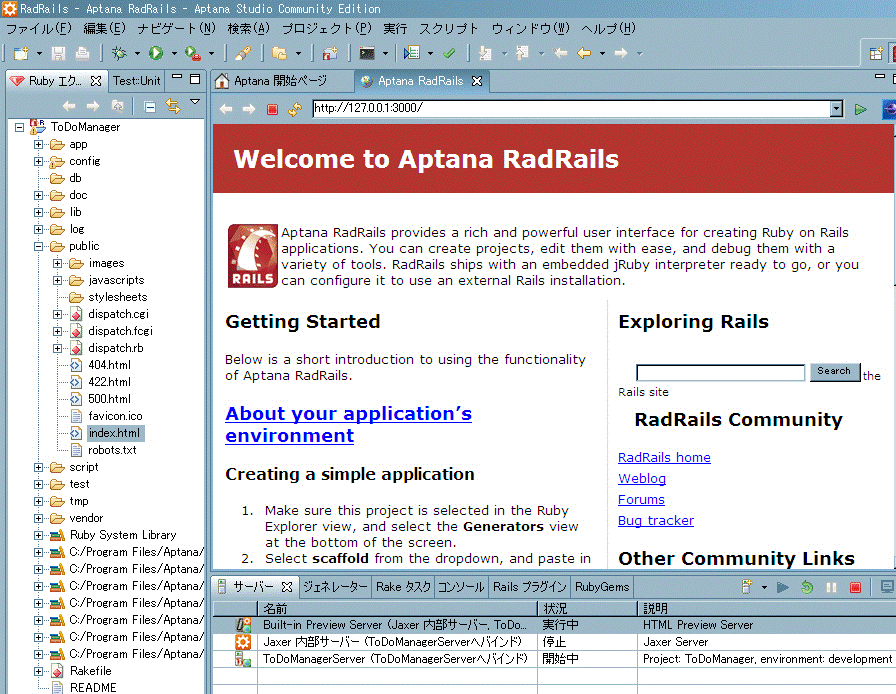Click the browser back arrow above the welcome page
896x694 pixels.
click(225, 110)
